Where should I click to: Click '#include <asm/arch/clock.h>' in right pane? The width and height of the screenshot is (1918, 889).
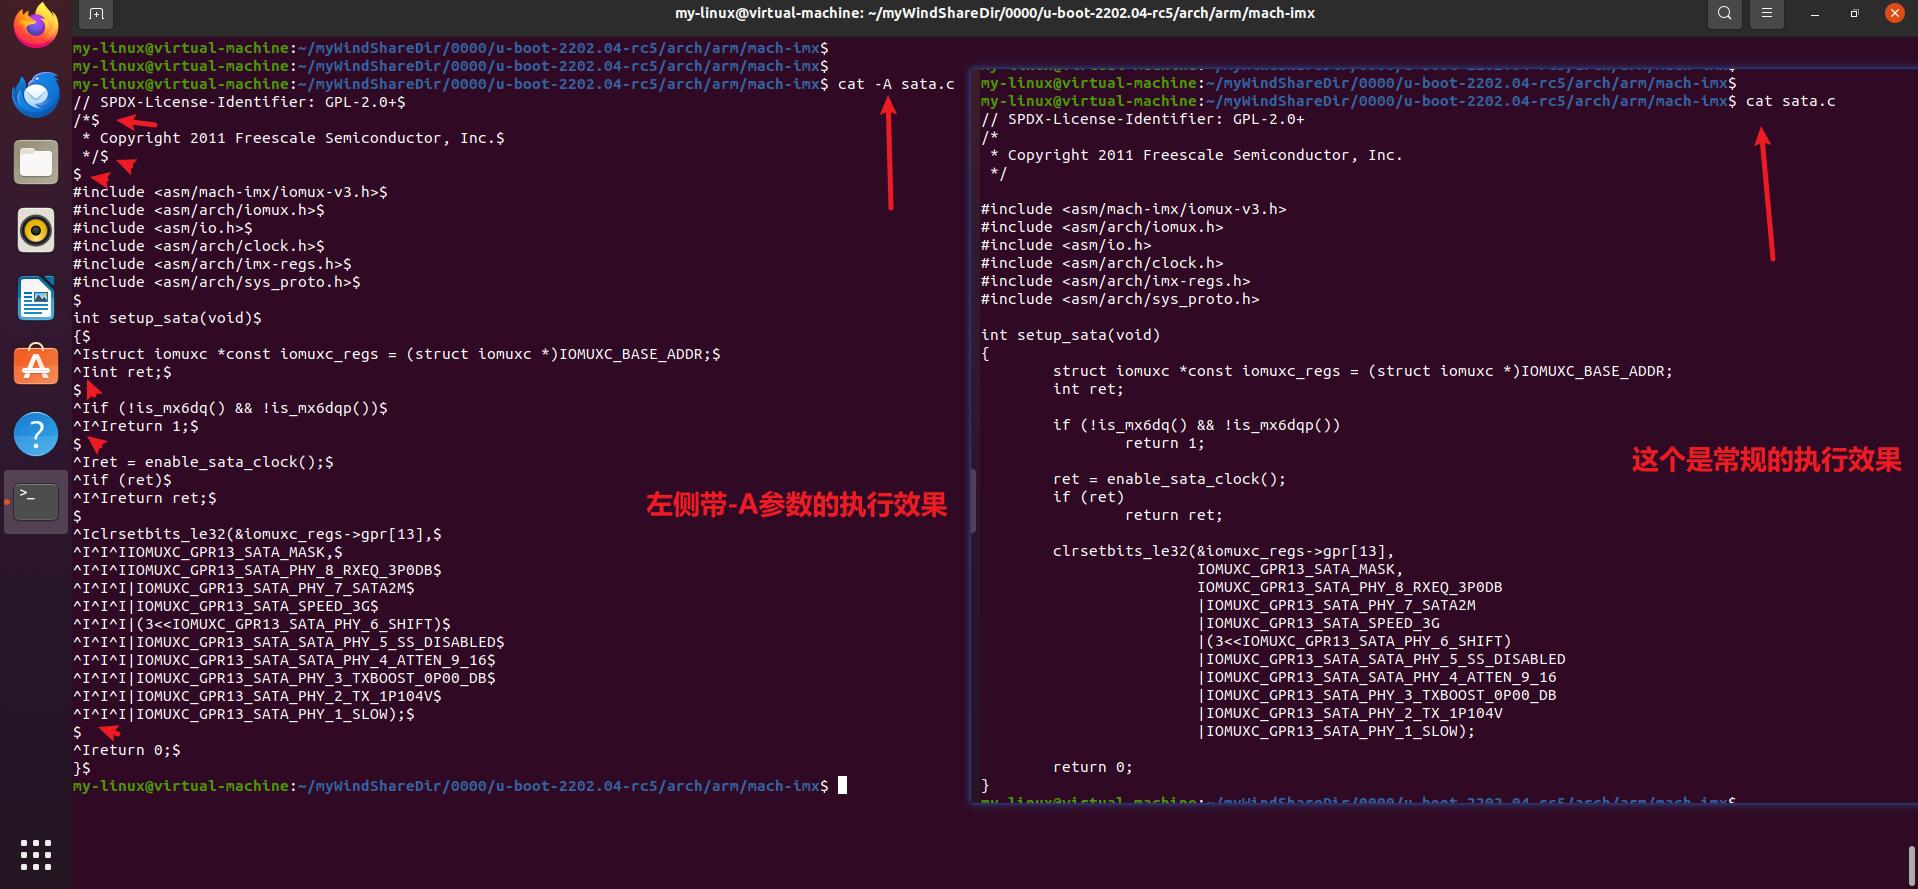tap(1102, 263)
